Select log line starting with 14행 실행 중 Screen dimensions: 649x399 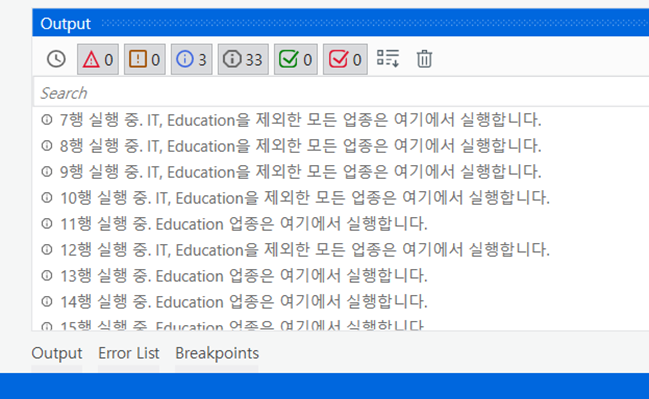(244, 302)
